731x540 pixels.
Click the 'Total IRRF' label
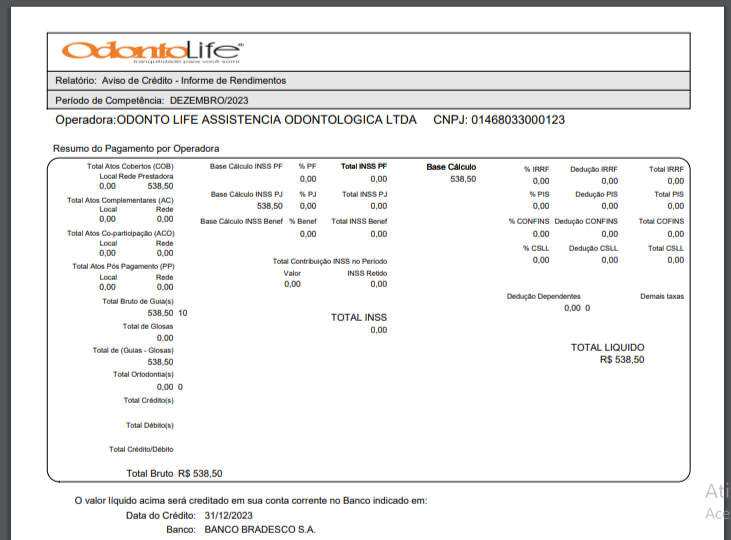point(666,169)
